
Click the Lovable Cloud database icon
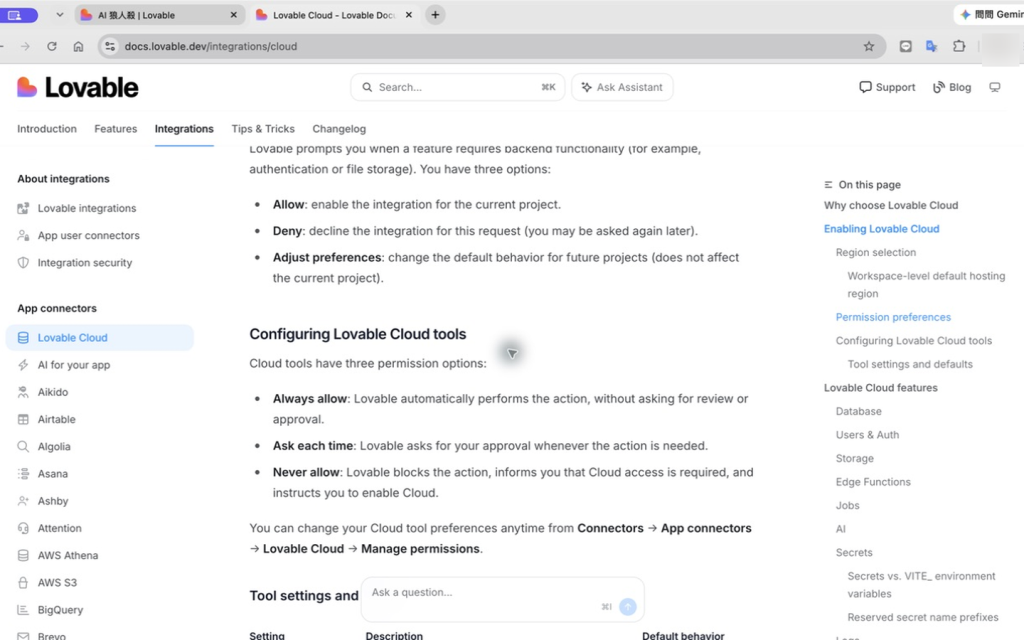click(23, 338)
